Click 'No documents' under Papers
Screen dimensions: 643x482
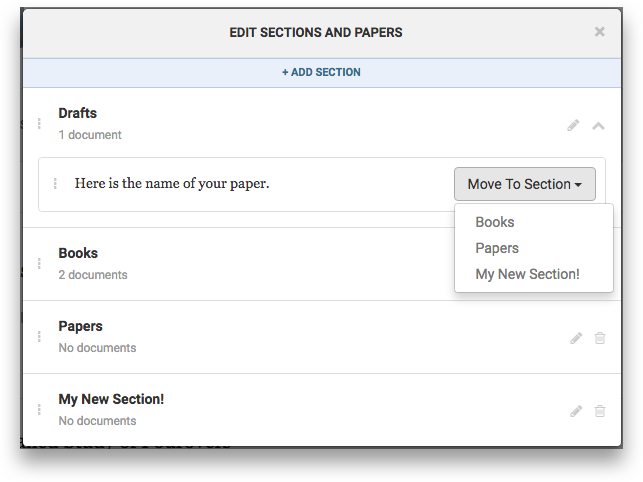point(97,348)
